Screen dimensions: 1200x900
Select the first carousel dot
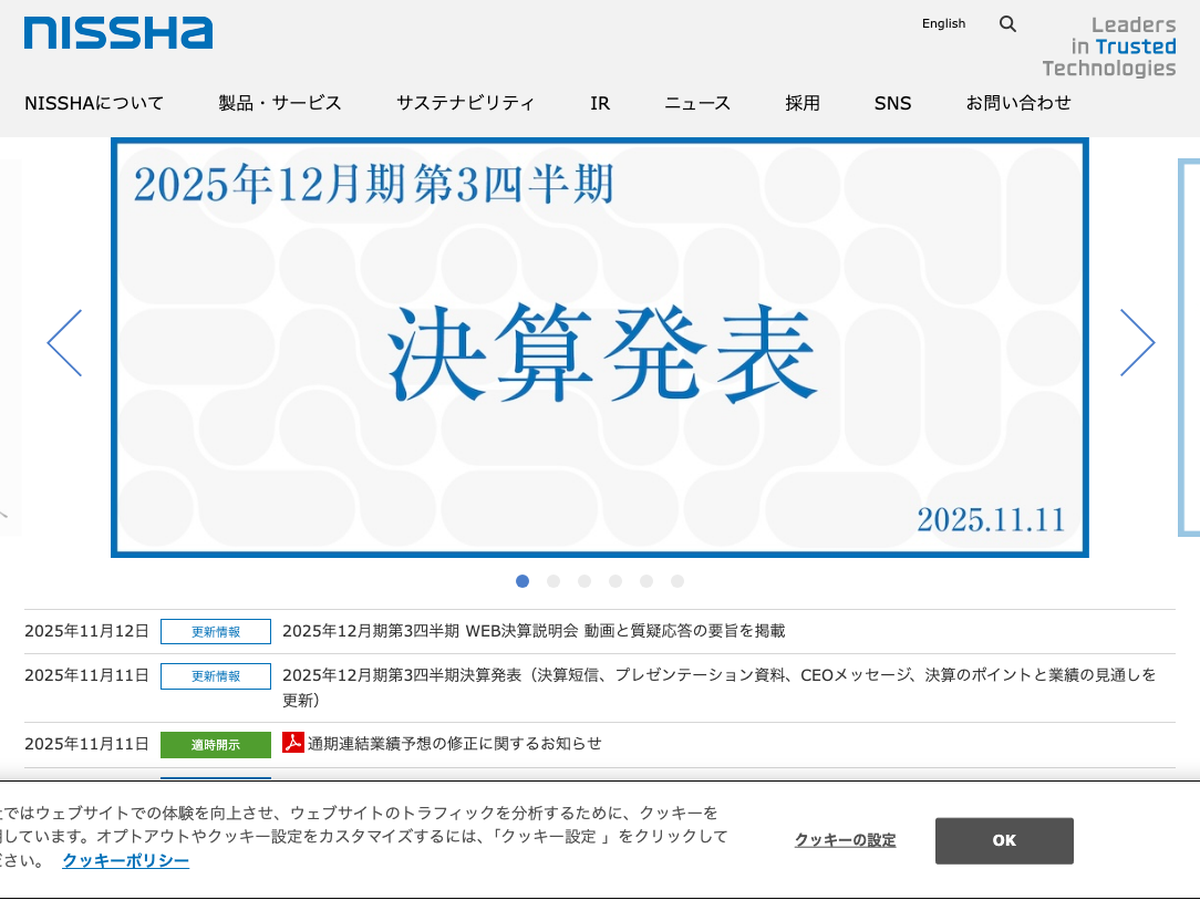522,581
